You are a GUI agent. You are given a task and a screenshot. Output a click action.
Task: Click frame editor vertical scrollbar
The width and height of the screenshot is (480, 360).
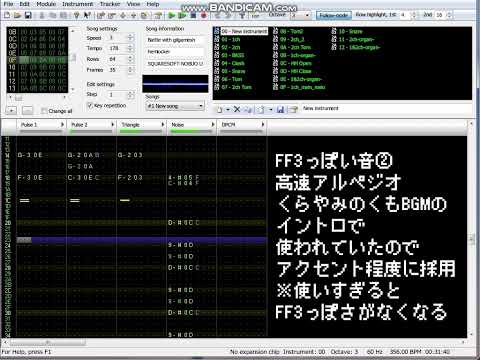point(73,60)
